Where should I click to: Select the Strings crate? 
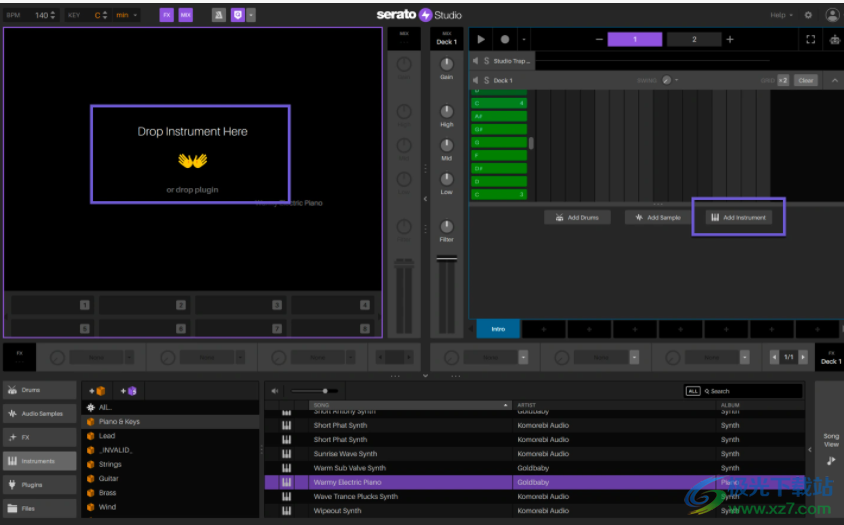point(170,464)
